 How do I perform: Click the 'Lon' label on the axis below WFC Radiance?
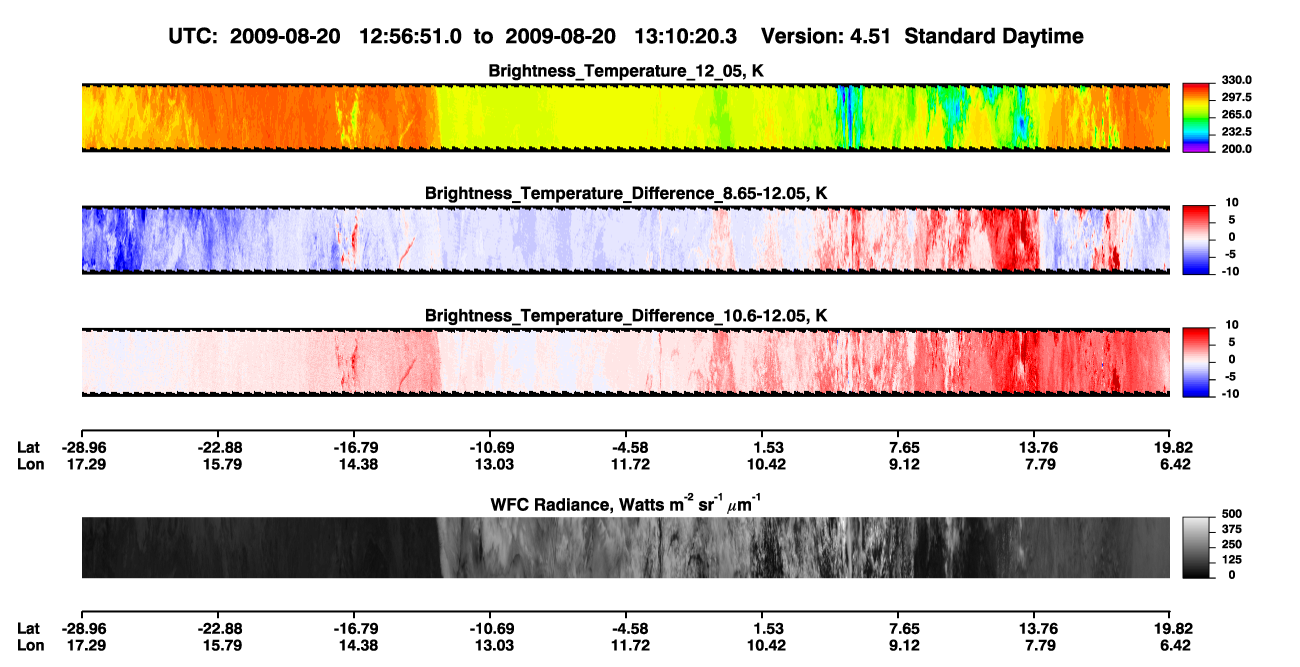(x=30, y=644)
